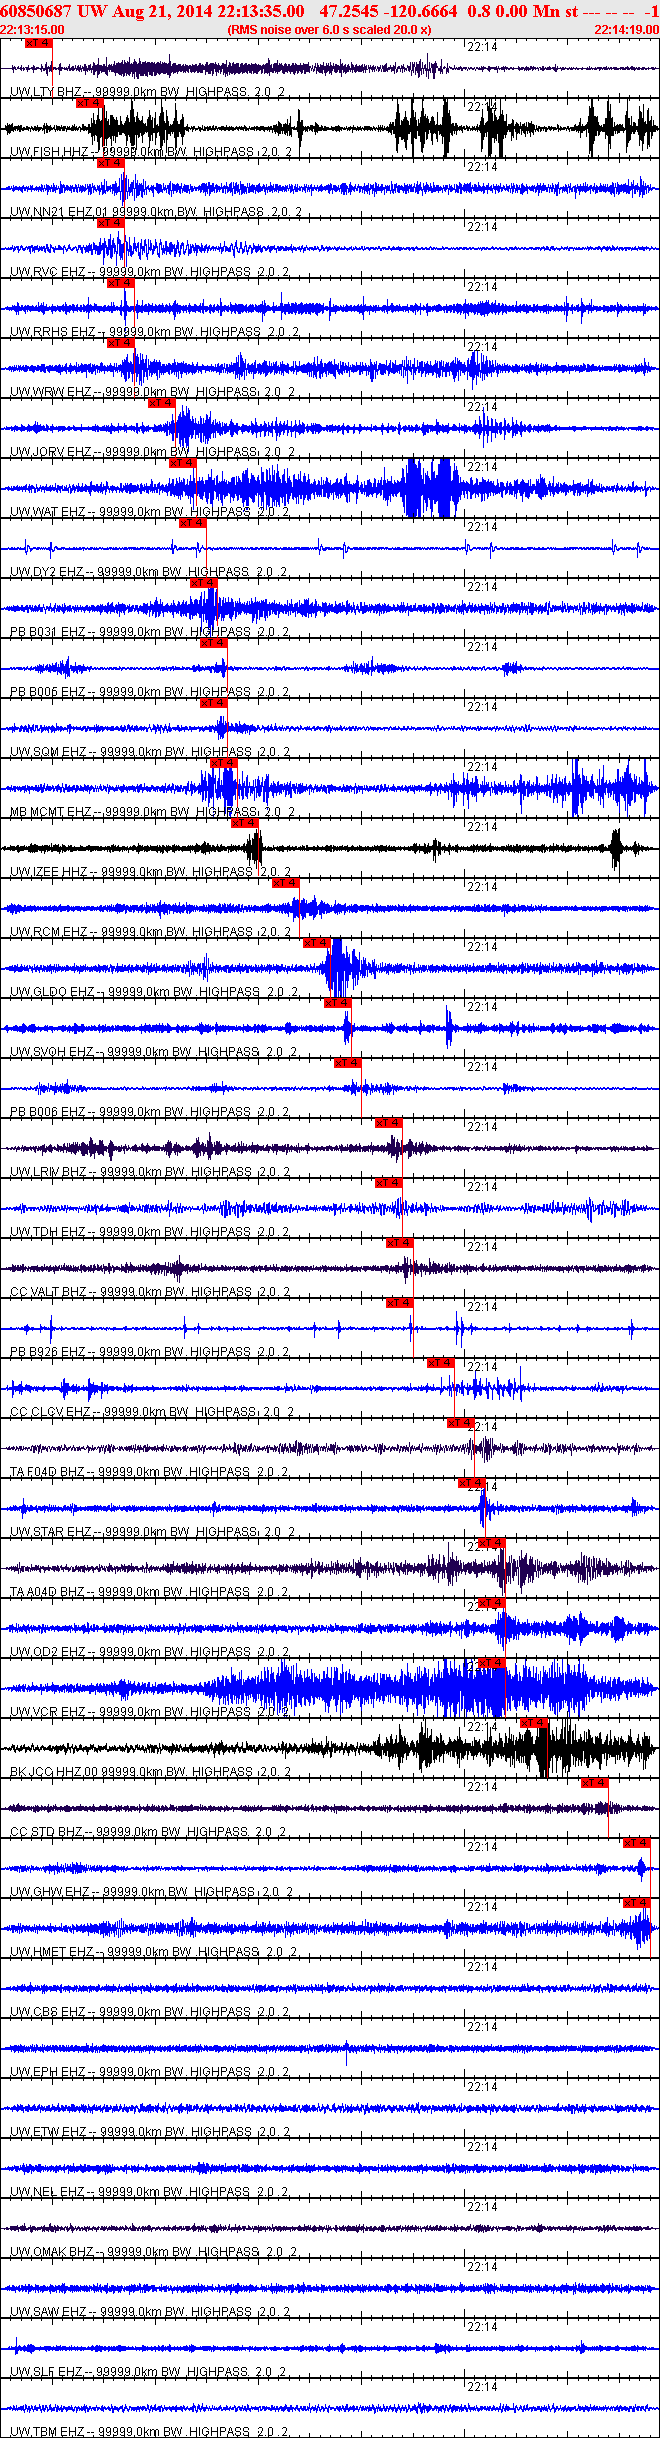Select the UW.CBS EHZ station label
Screen dimensions: 660x2438
click(149, 2012)
